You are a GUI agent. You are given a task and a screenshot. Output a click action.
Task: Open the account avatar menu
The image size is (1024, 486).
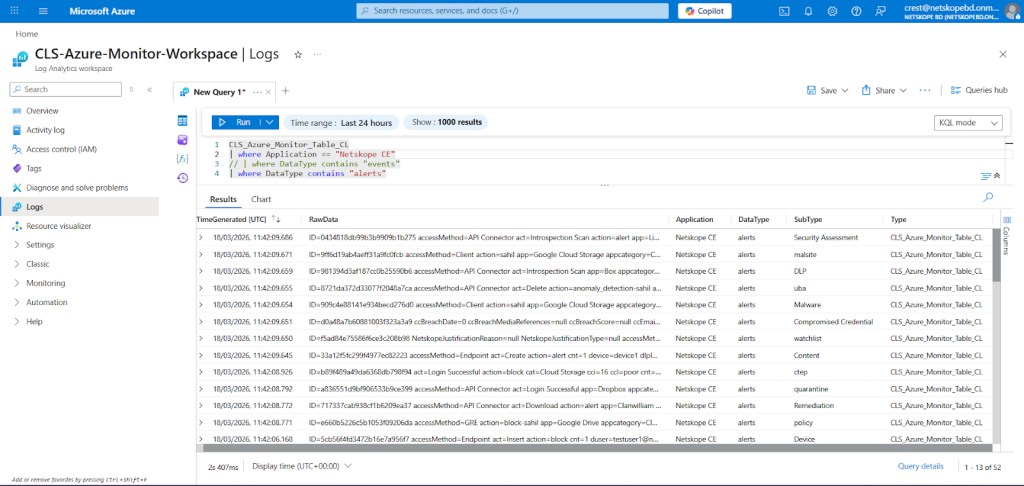point(1012,11)
